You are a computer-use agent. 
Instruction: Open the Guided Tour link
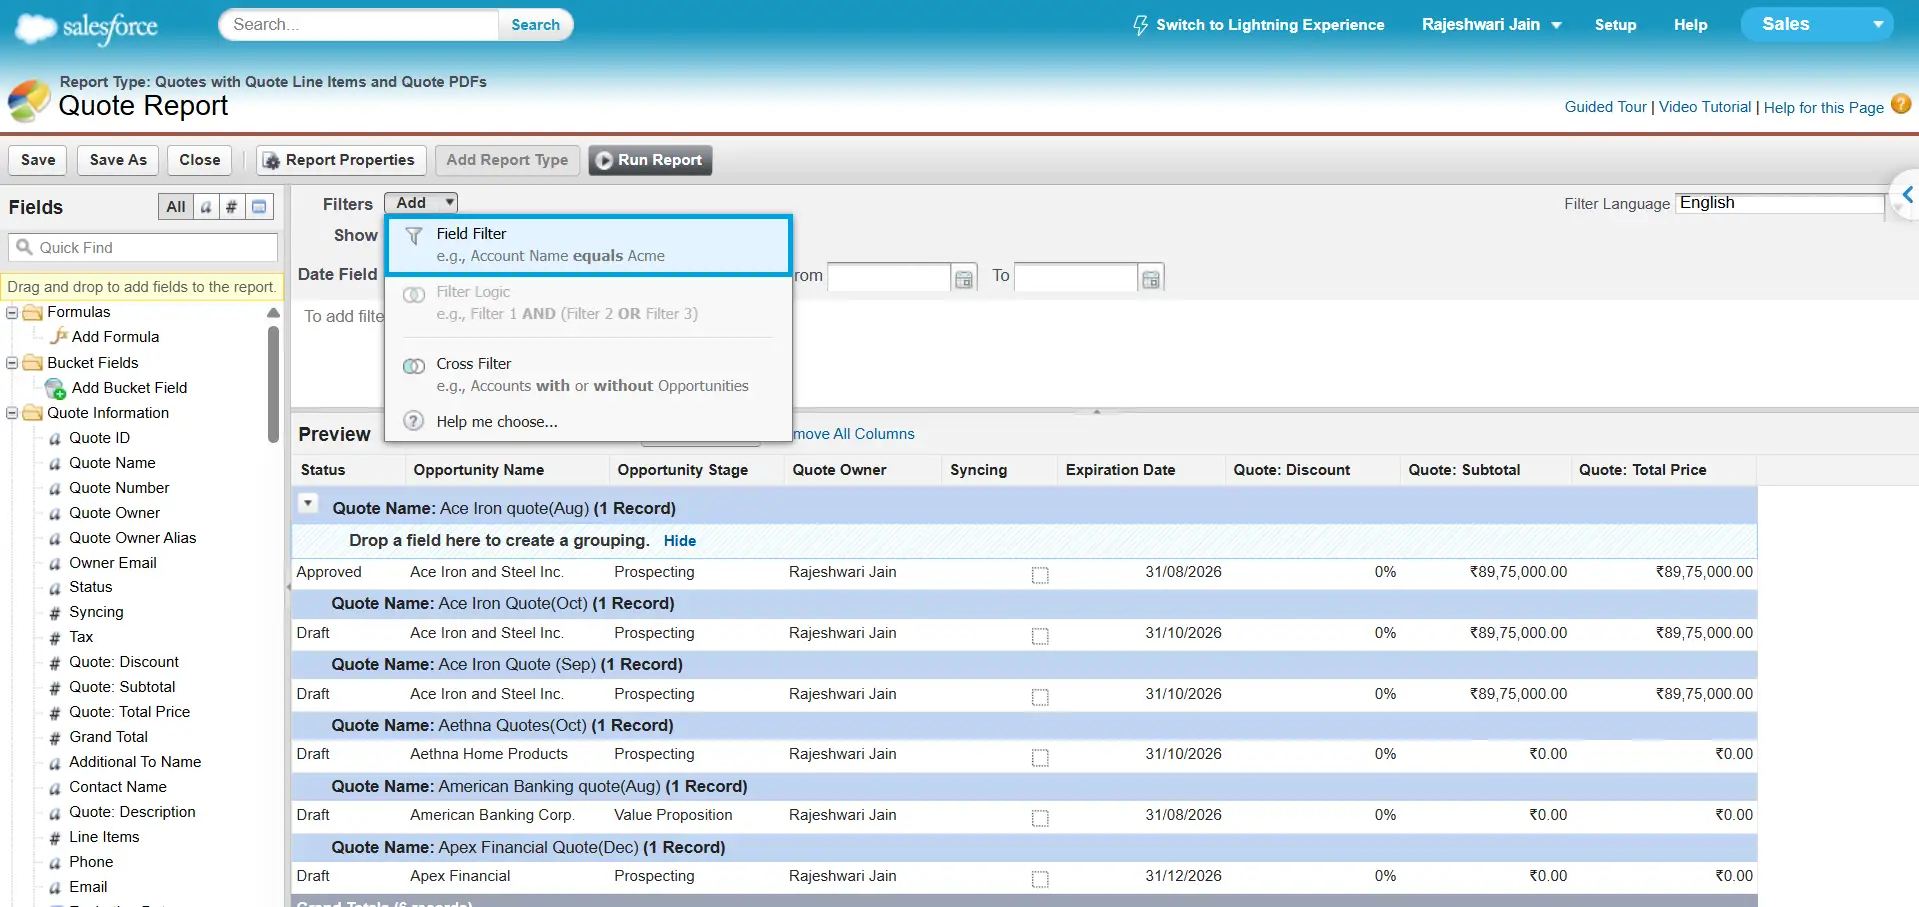(1605, 107)
